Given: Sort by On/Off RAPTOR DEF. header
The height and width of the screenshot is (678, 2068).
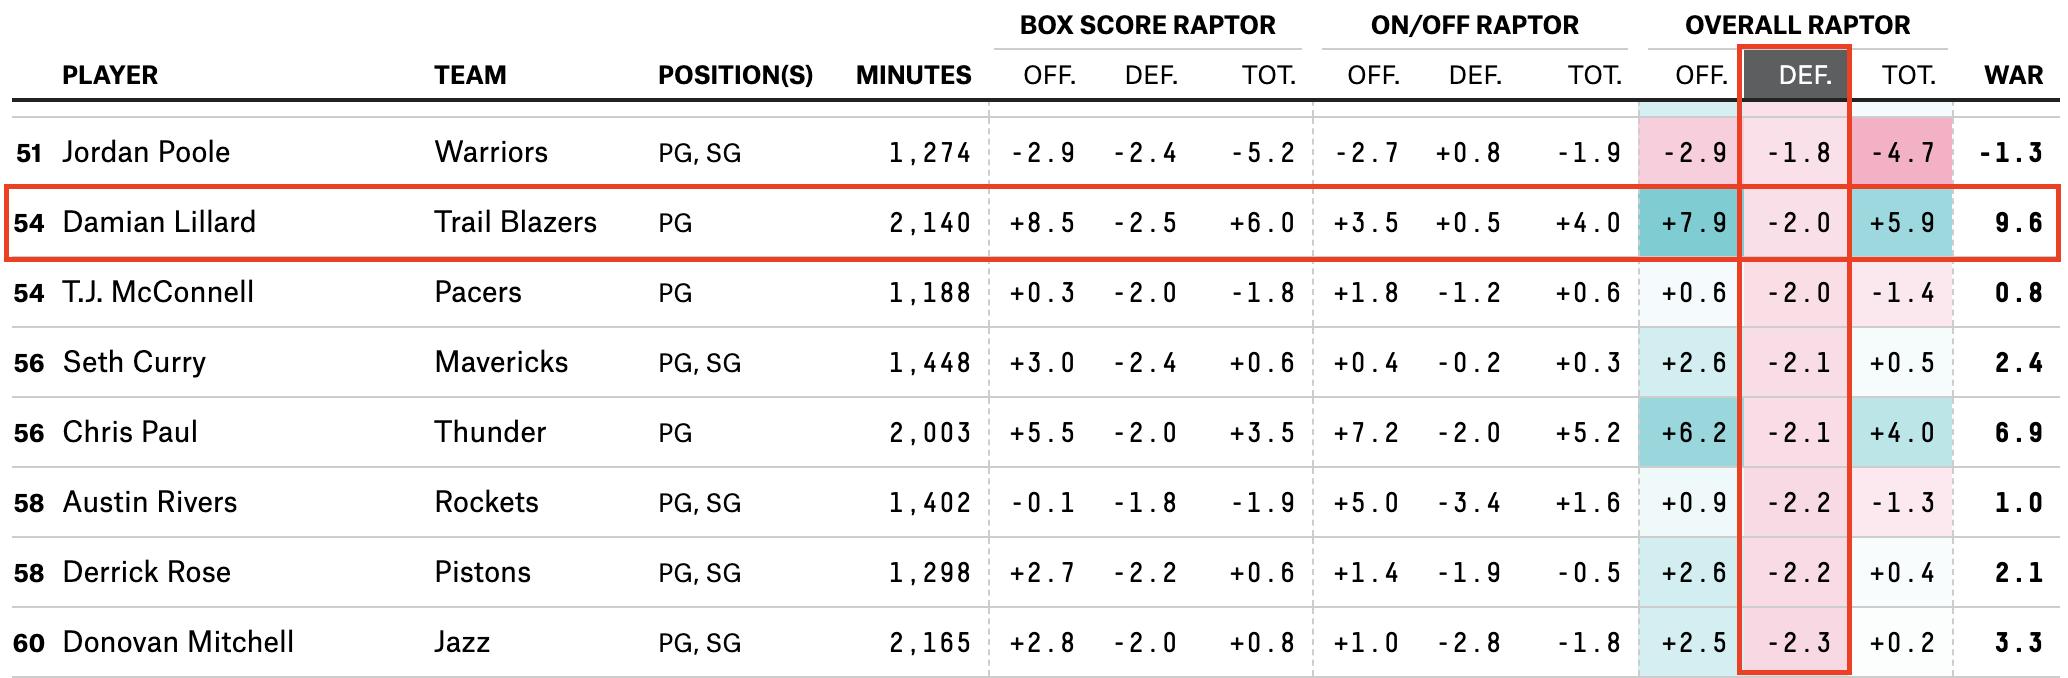Looking at the screenshot, I should [x=1475, y=76].
